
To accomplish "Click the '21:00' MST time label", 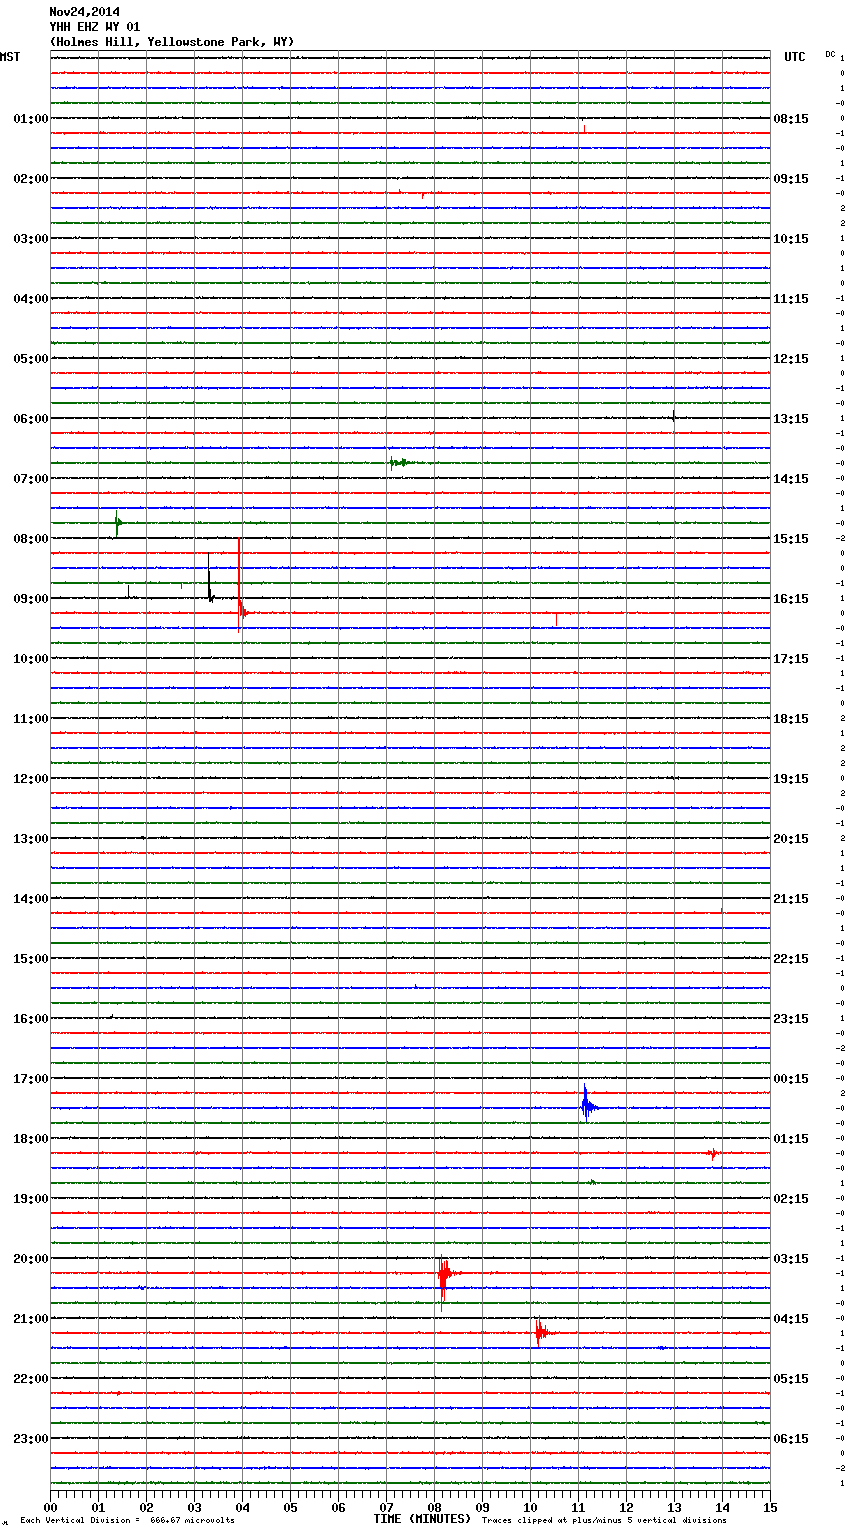I will (x=31, y=1319).
